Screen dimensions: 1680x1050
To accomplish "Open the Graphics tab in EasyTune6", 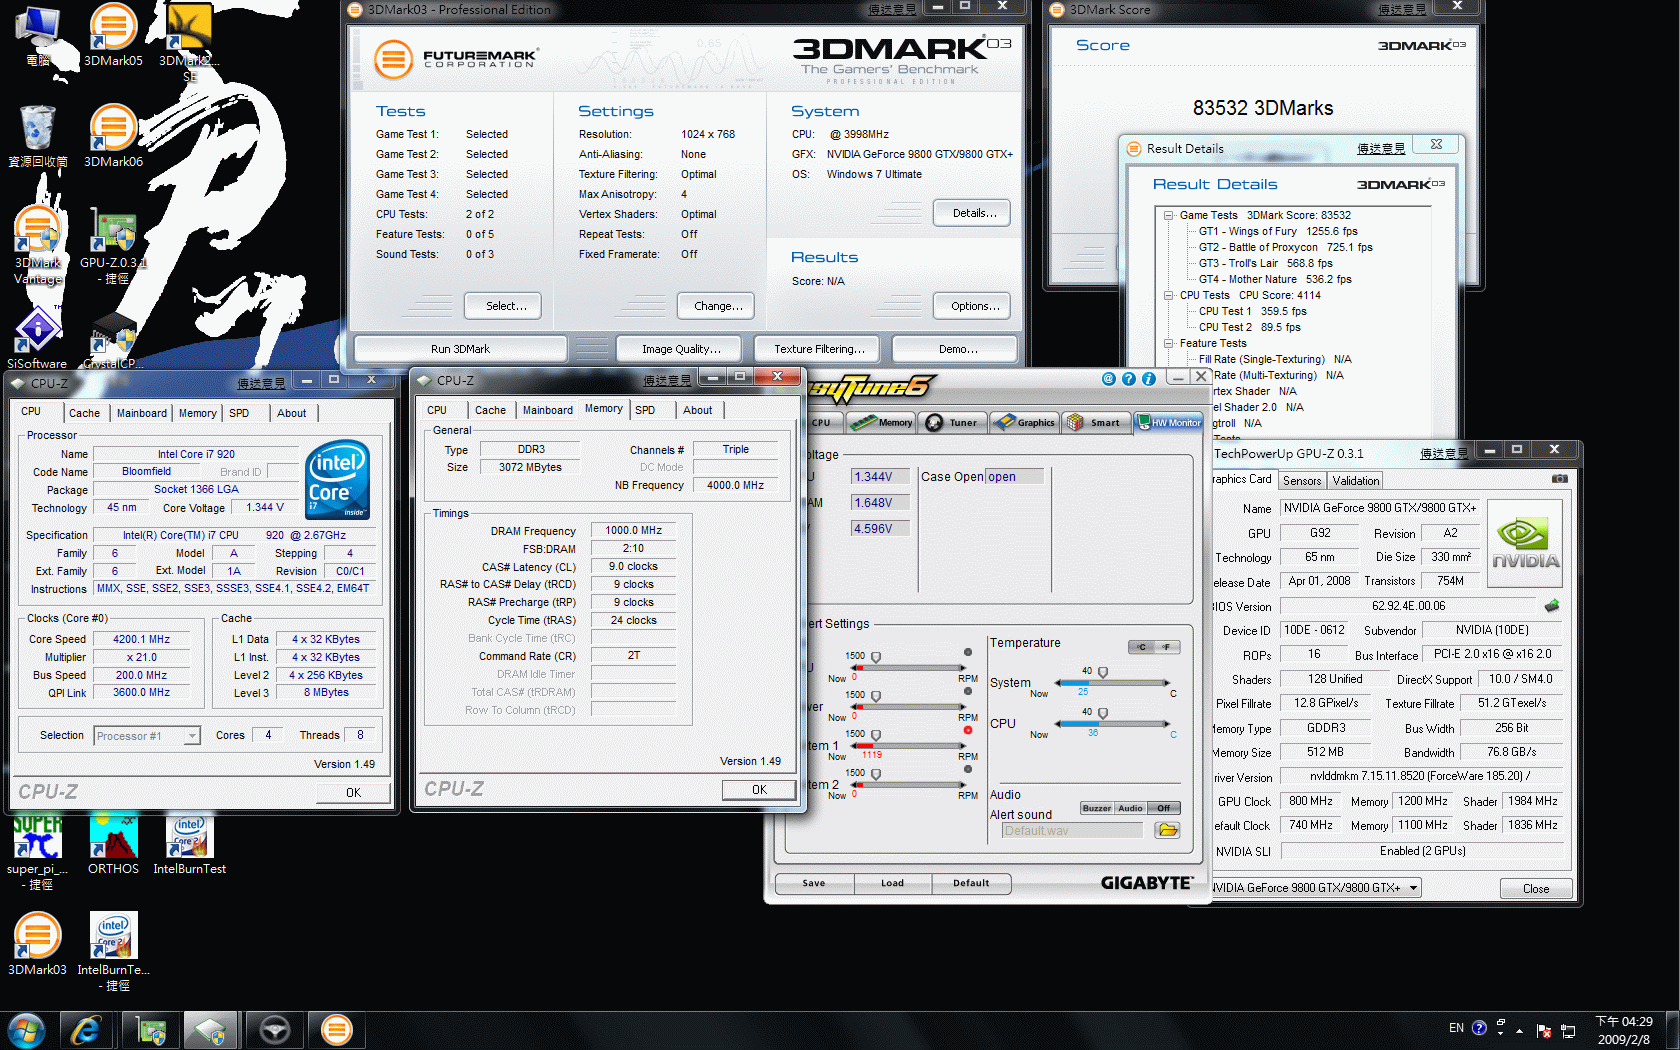I will [x=1025, y=423].
